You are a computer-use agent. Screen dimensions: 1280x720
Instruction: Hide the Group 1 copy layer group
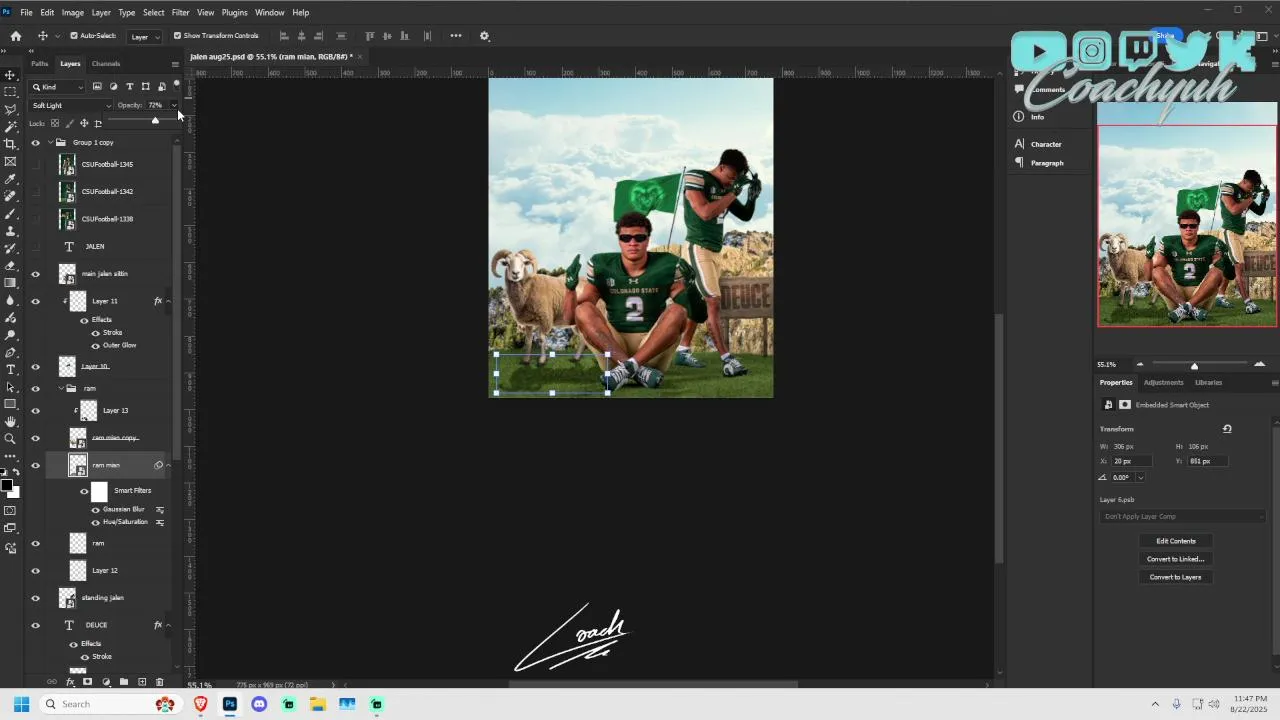pyautogui.click(x=36, y=142)
